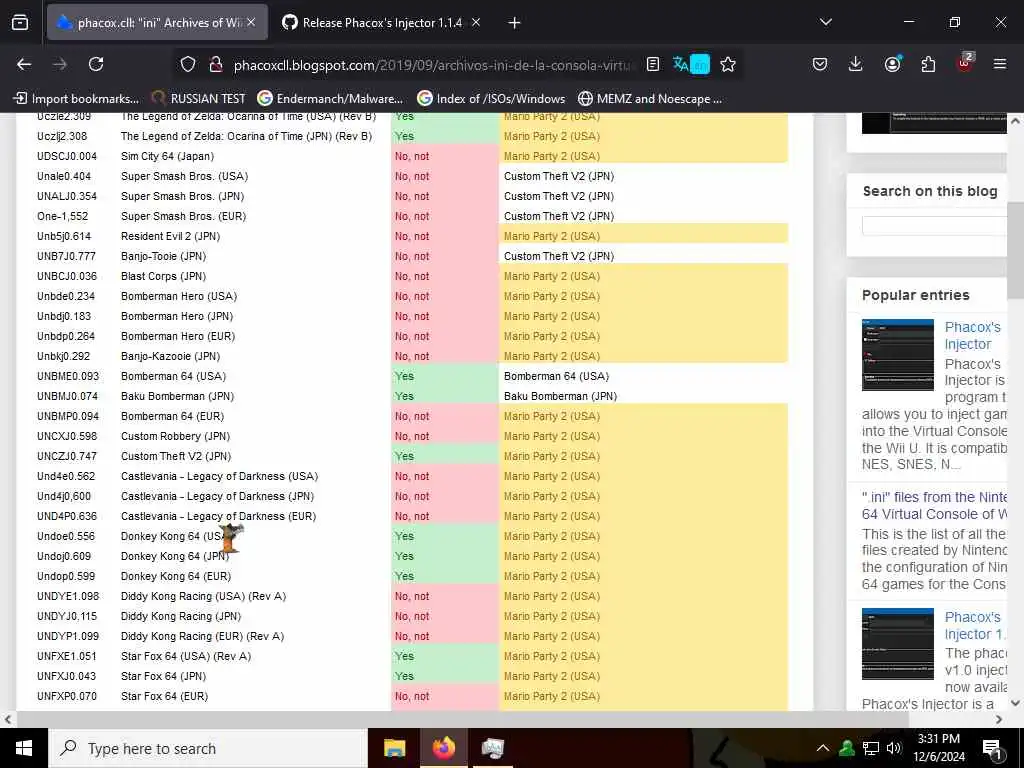
Task: Select UNFXE1.051 file name cell
Action: click(67, 656)
